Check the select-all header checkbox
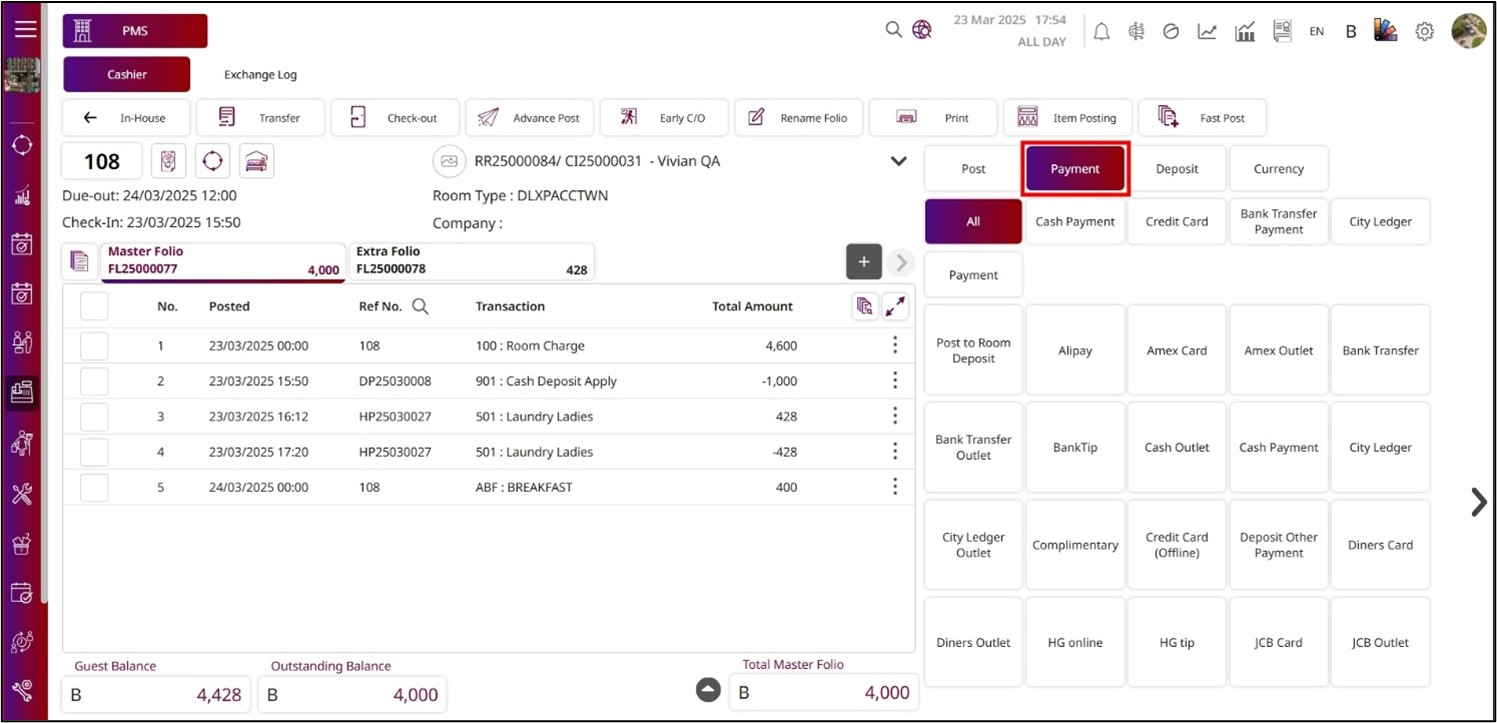This screenshot has height=723, width=1497. click(x=94, y=307)
